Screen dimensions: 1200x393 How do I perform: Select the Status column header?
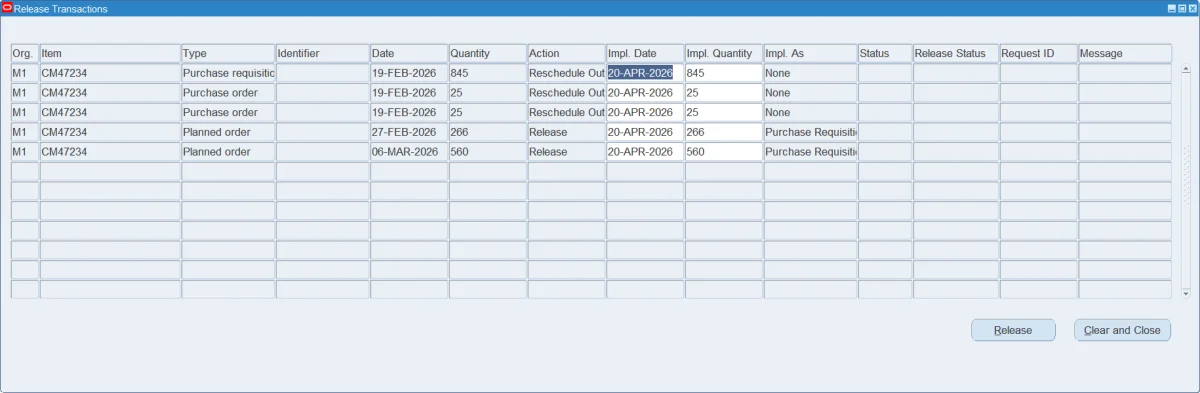click(x=885, y=53)
